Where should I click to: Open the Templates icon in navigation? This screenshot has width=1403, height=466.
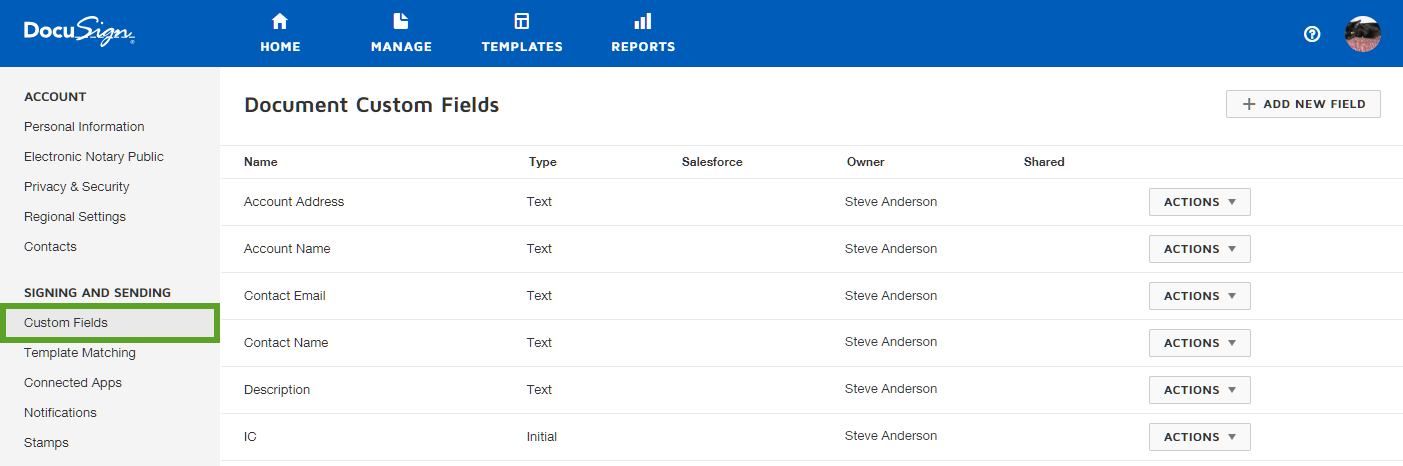[521, 21]
